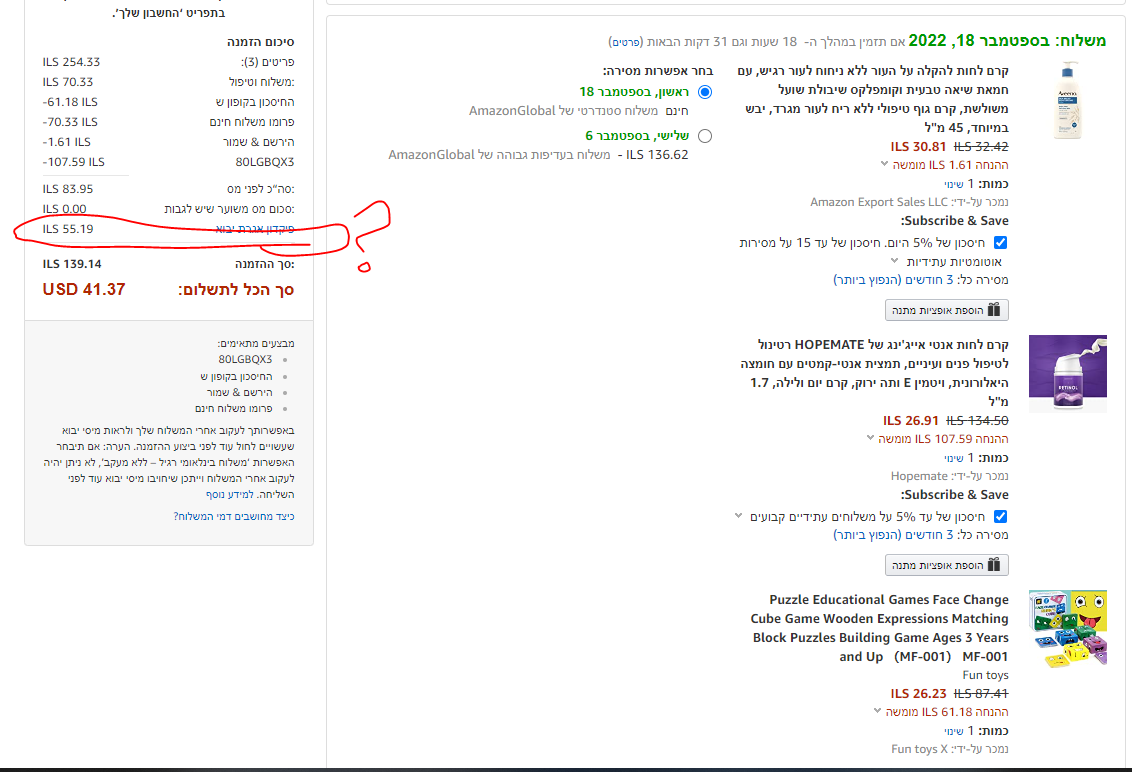Select the priority September 6 delivery option
The image size is (1132, 772).
(705, 136)
